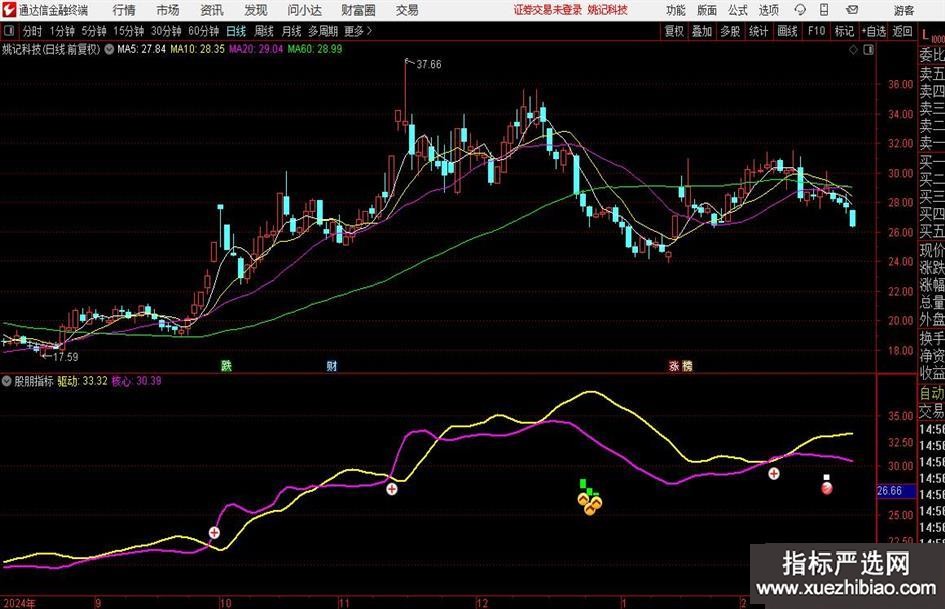Viewport: 945px width, 609px height.
Task: Open the customer service headset icon
Action: point(800,10)
